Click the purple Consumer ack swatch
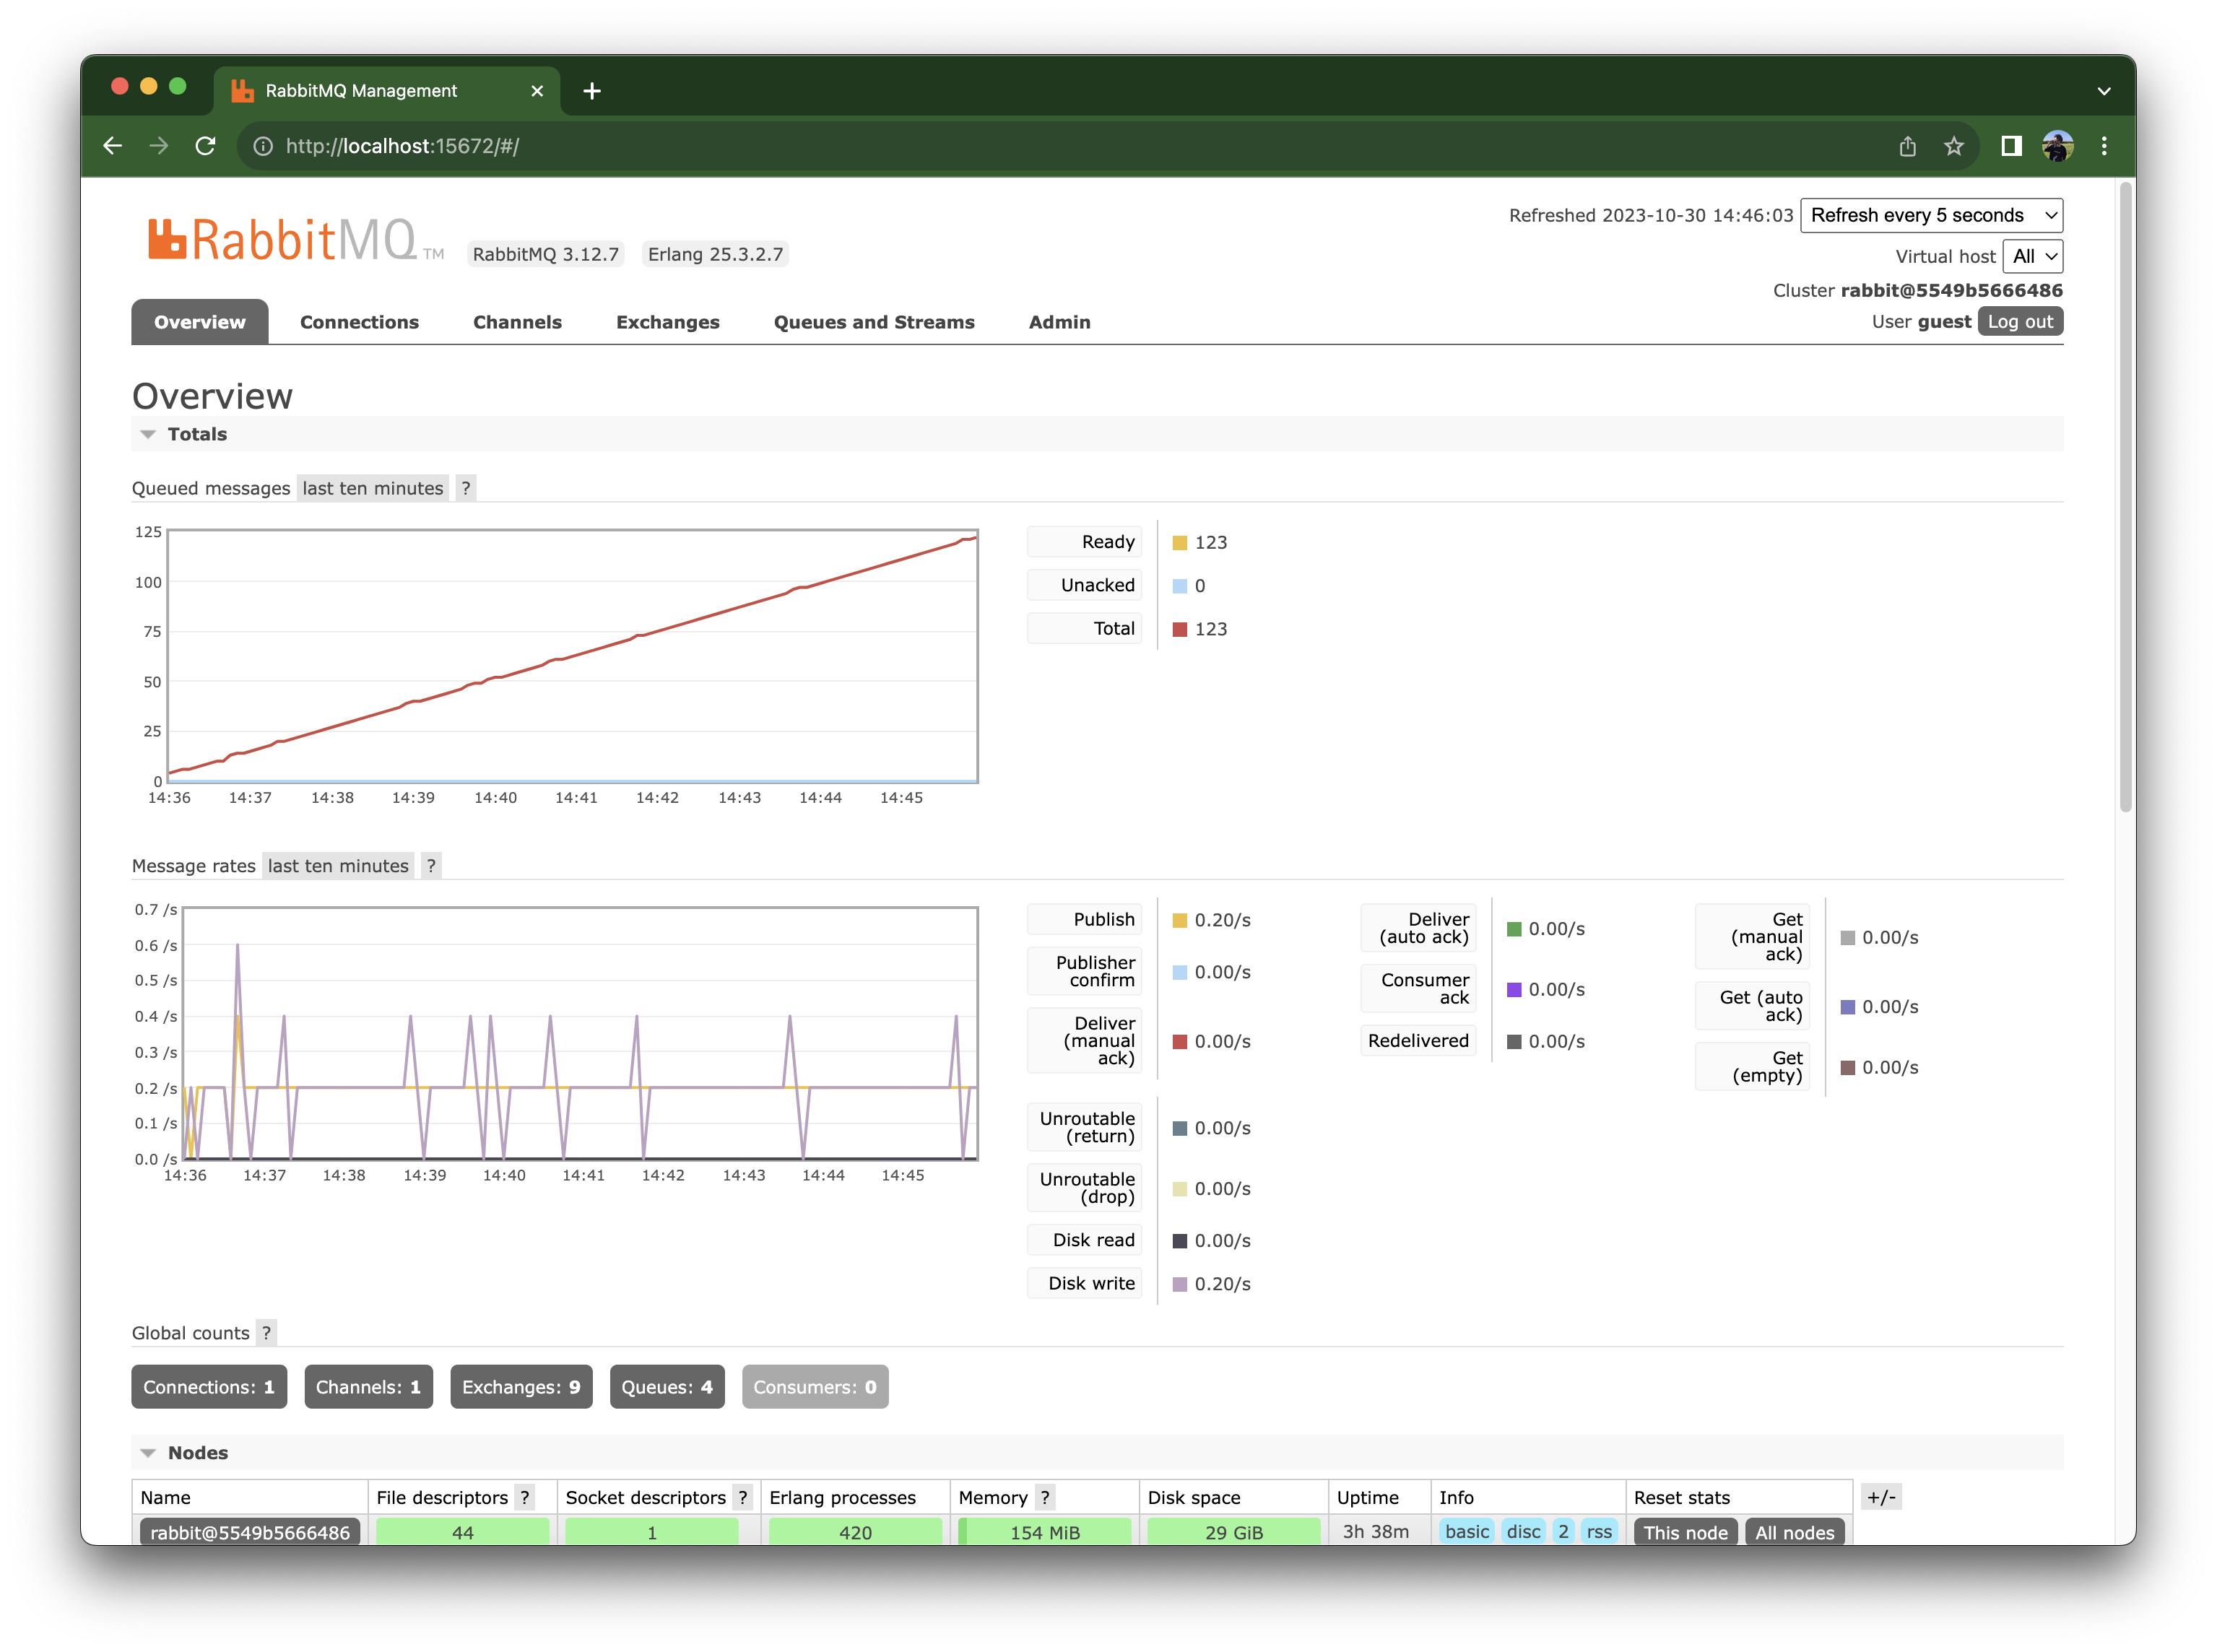Viewport: 2217px width, 1652px height. [1514, 990]
